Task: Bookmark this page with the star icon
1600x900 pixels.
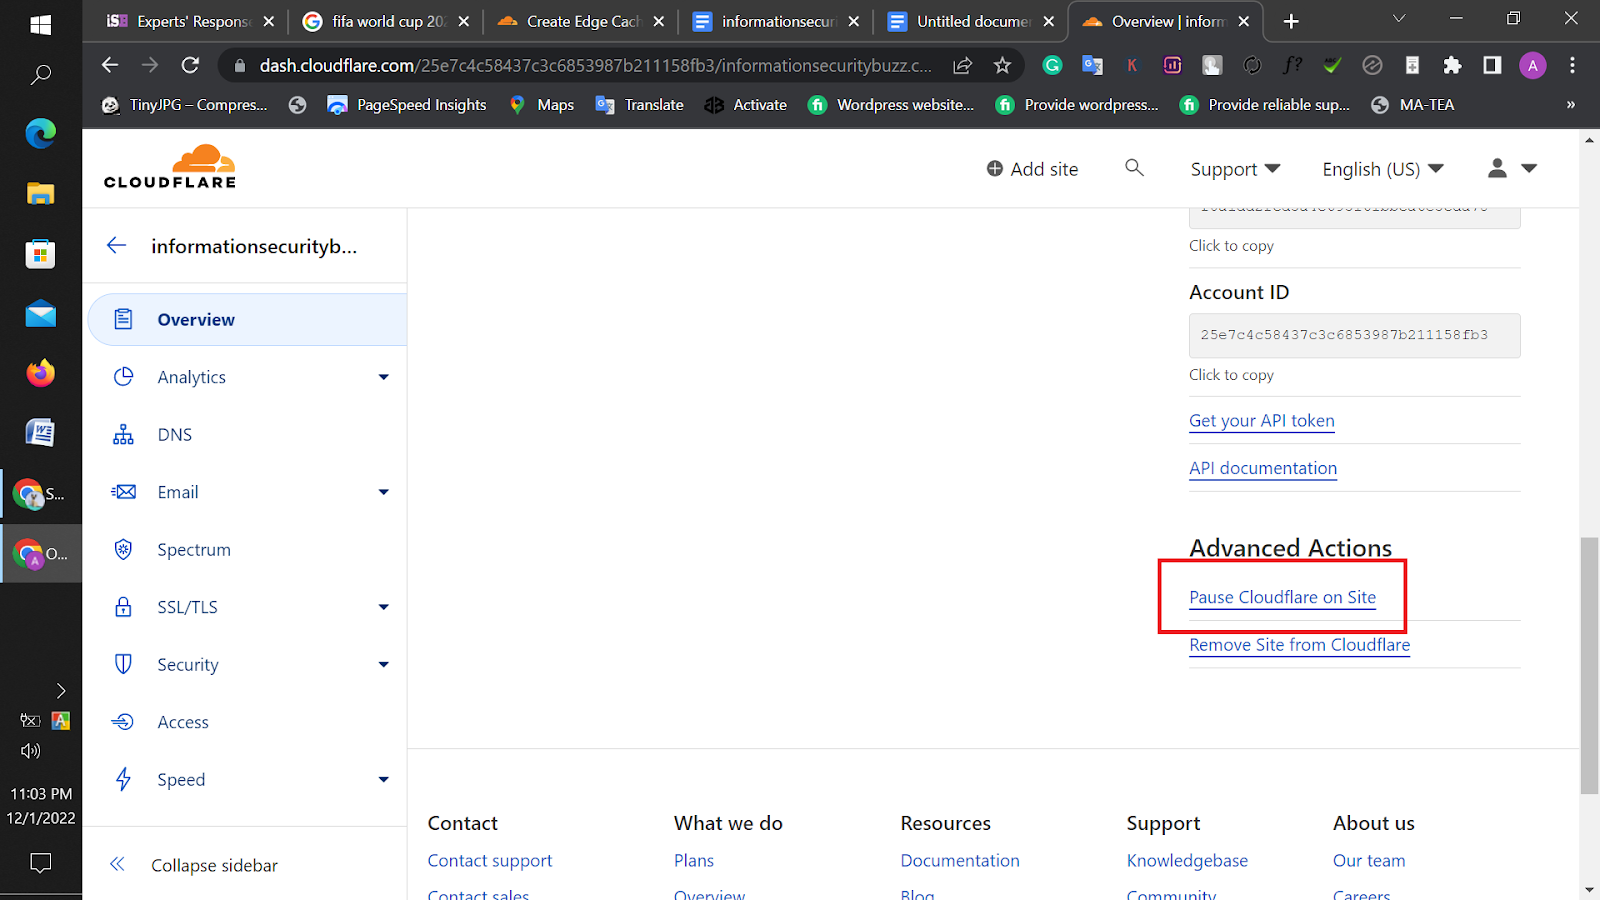Action: (1003, 65)
